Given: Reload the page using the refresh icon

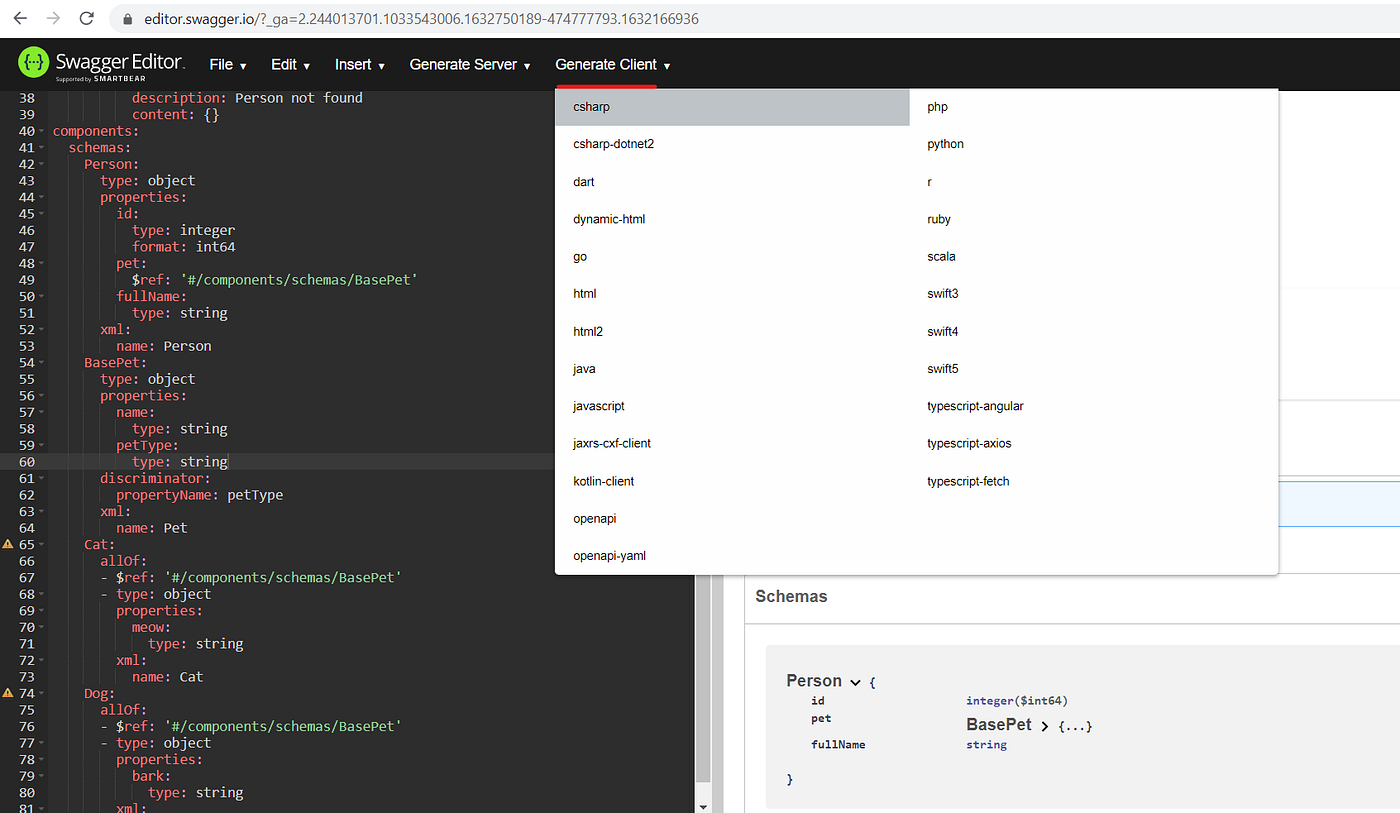Looking at the screenshot, I should point(87,18).
